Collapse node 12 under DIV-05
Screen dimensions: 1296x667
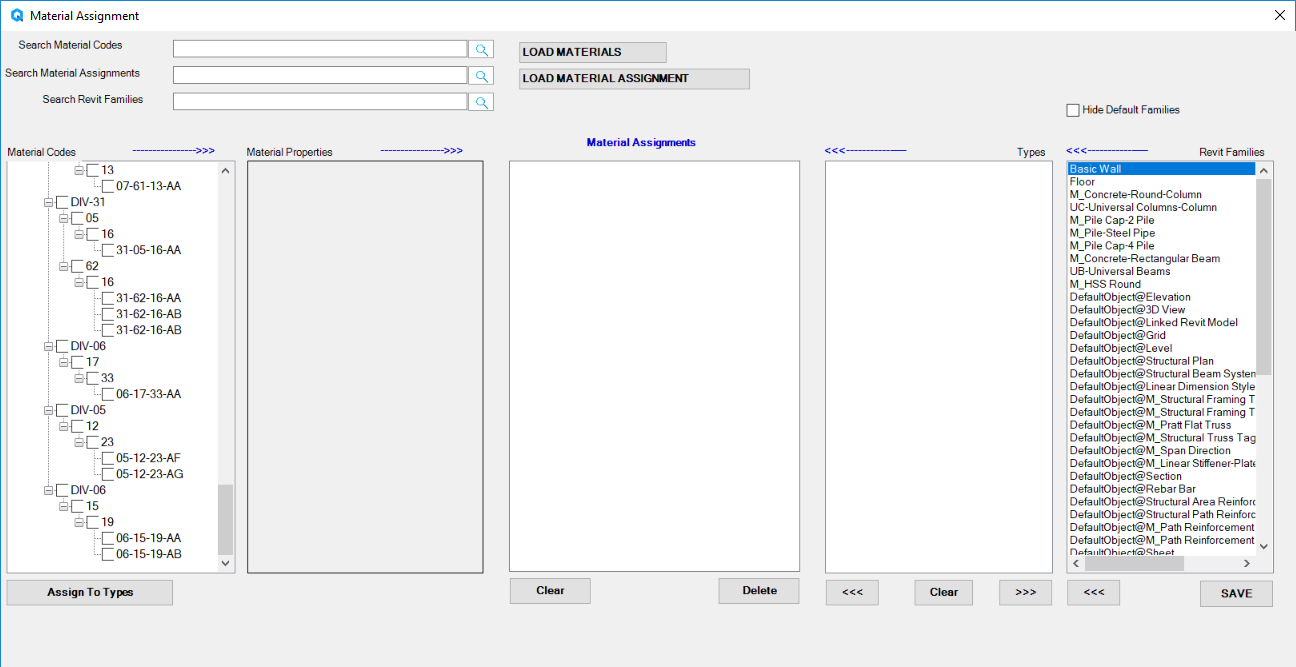click(x=63, y=426)
